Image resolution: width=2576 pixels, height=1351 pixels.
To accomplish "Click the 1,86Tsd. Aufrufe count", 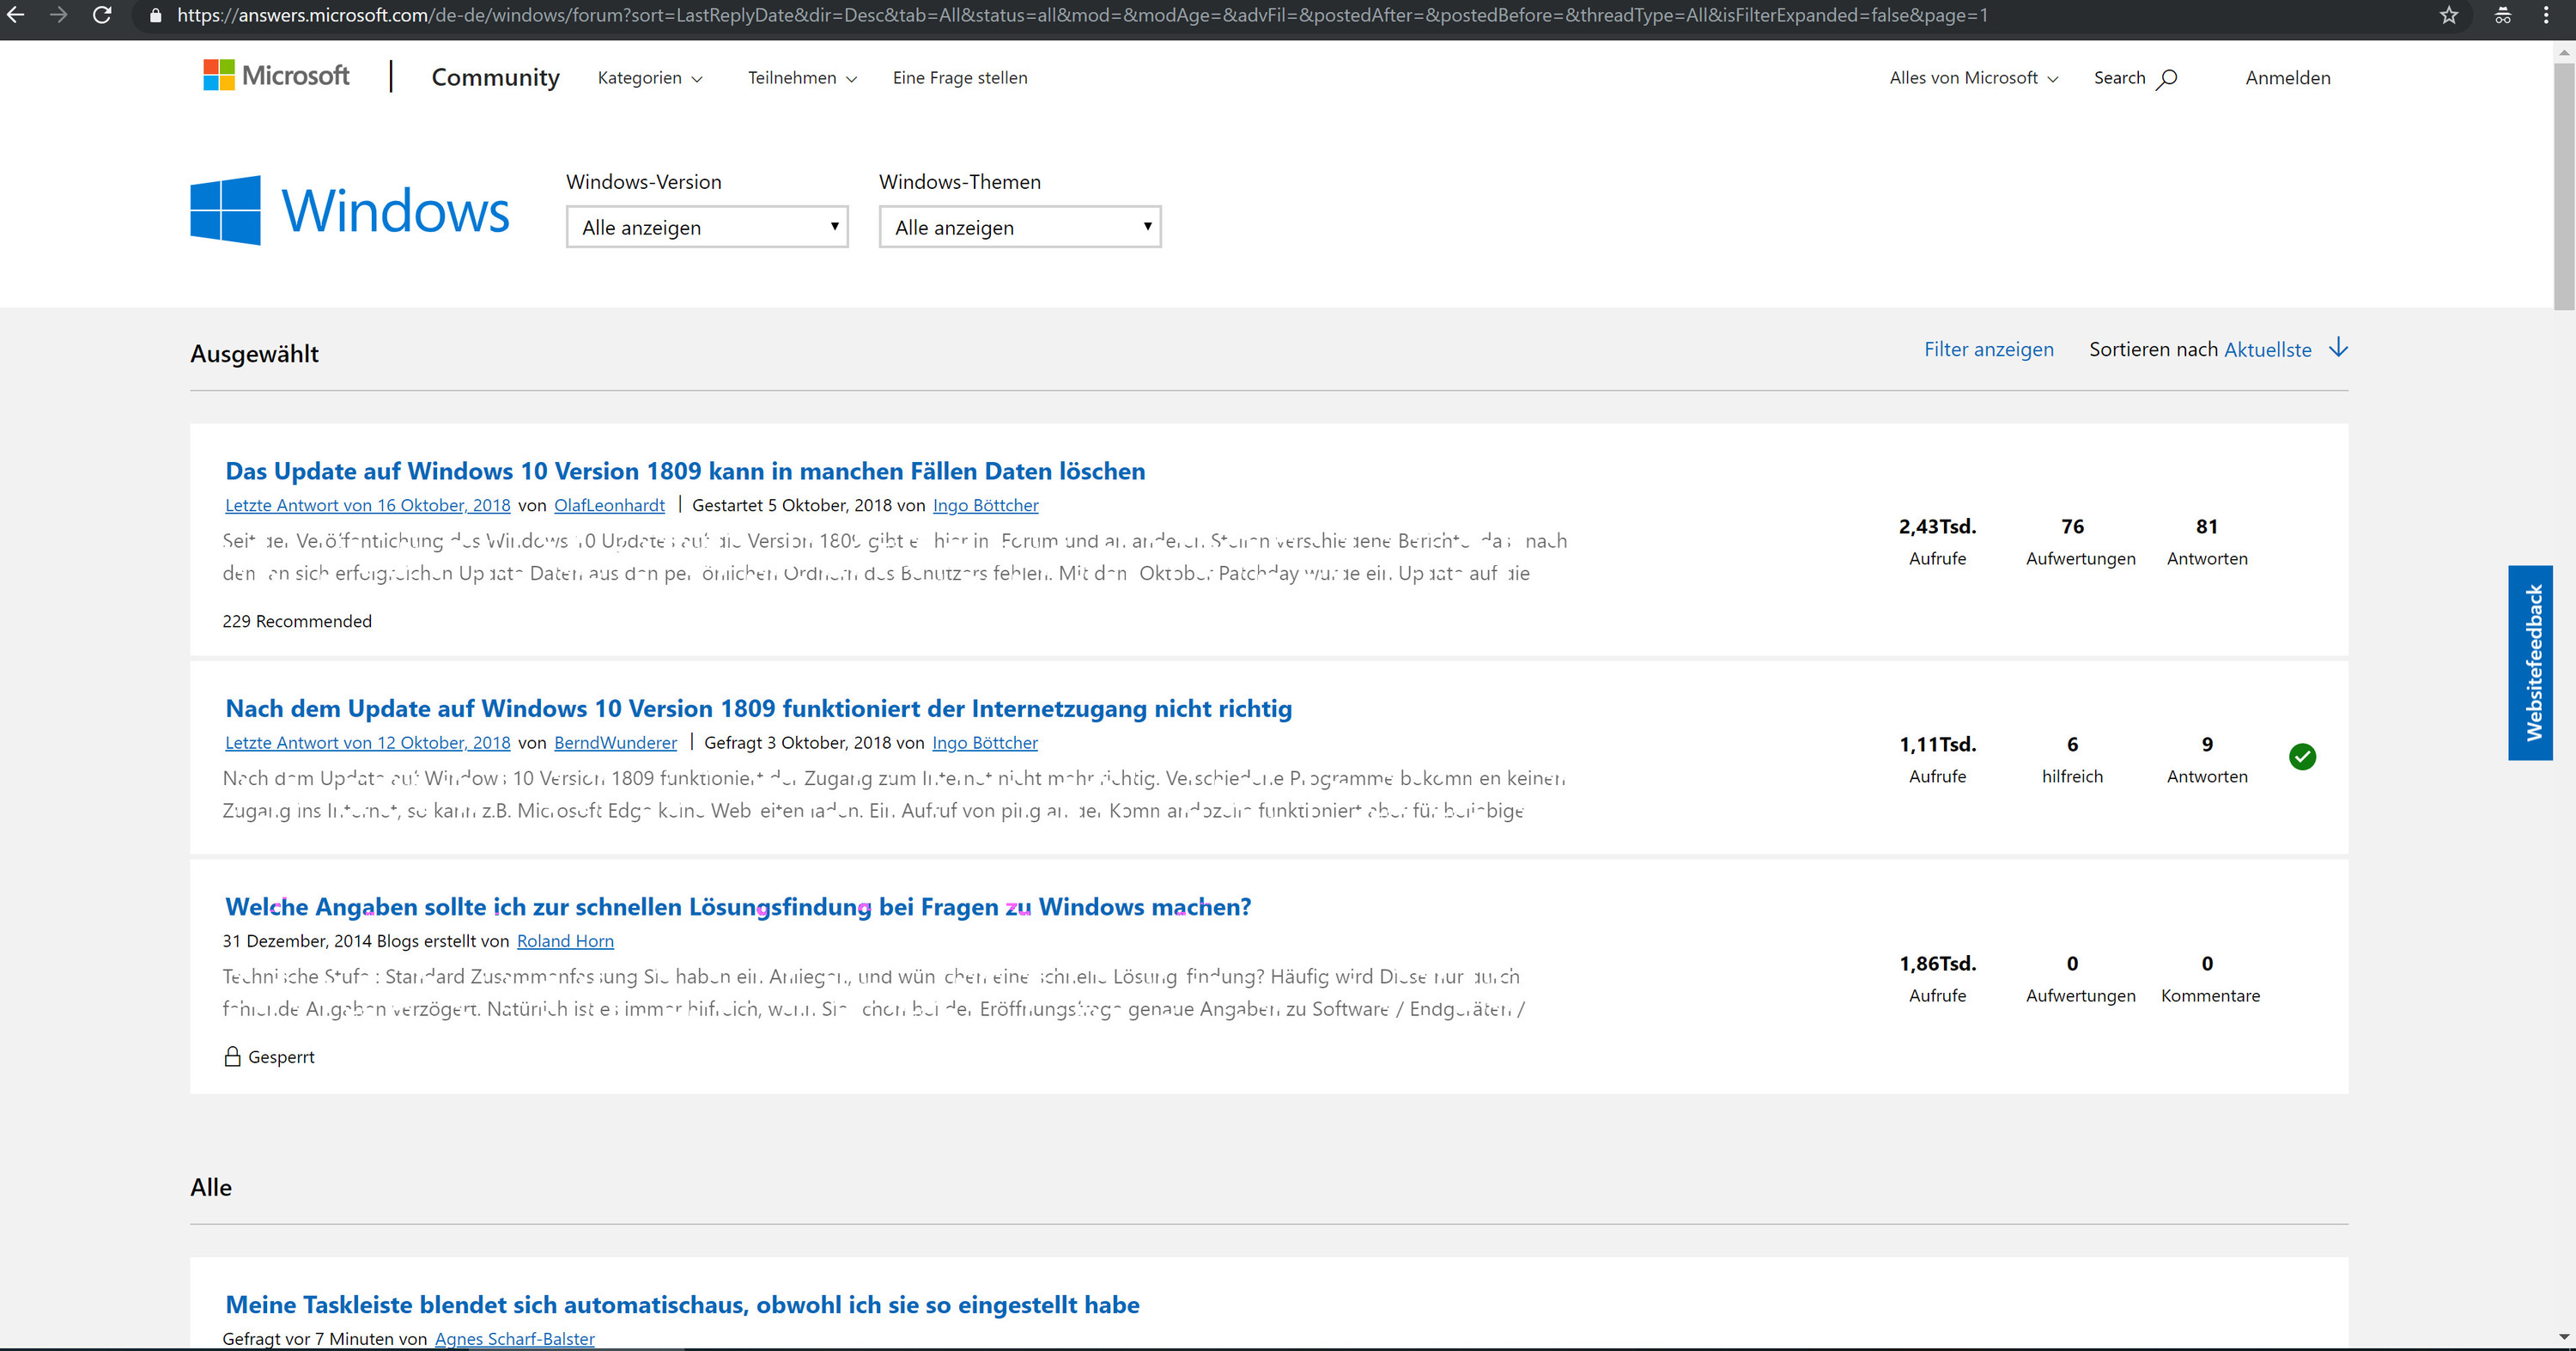I will point(1937,978).
